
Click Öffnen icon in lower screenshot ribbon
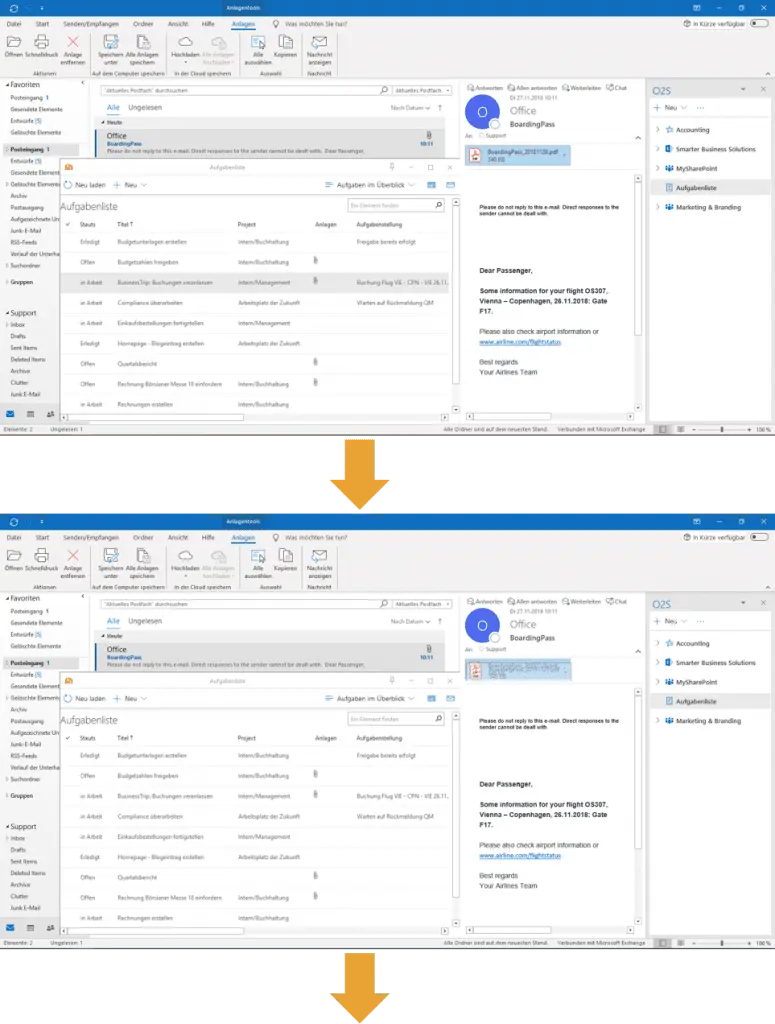[14, 556]
